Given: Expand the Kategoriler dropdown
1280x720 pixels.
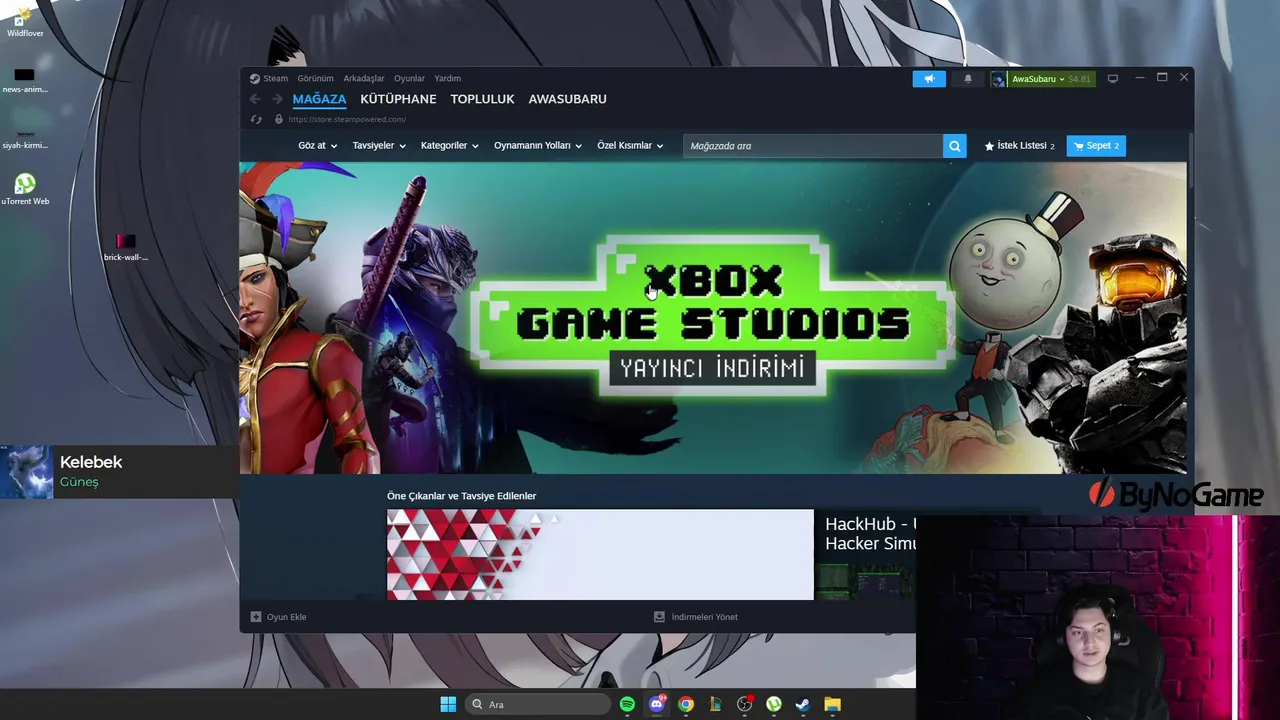Looking at the screenshot, I should click(450, 146).
